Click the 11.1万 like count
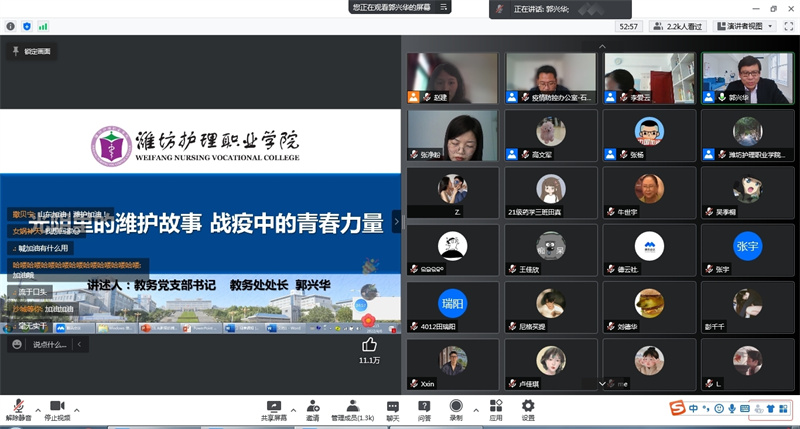The width and height of the screenshot is (800, 429). [x=369, y=361]
